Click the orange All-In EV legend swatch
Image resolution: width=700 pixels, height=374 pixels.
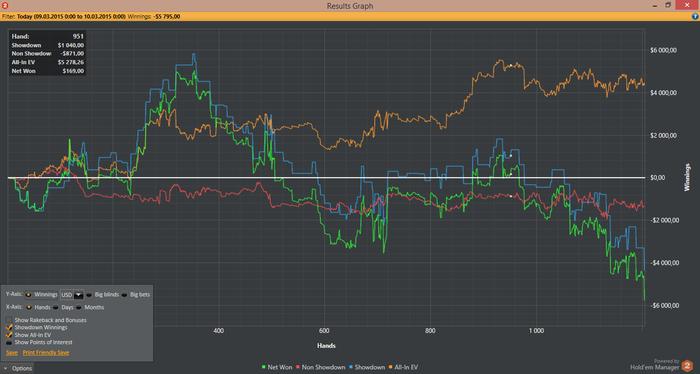[x=391, y=367]
